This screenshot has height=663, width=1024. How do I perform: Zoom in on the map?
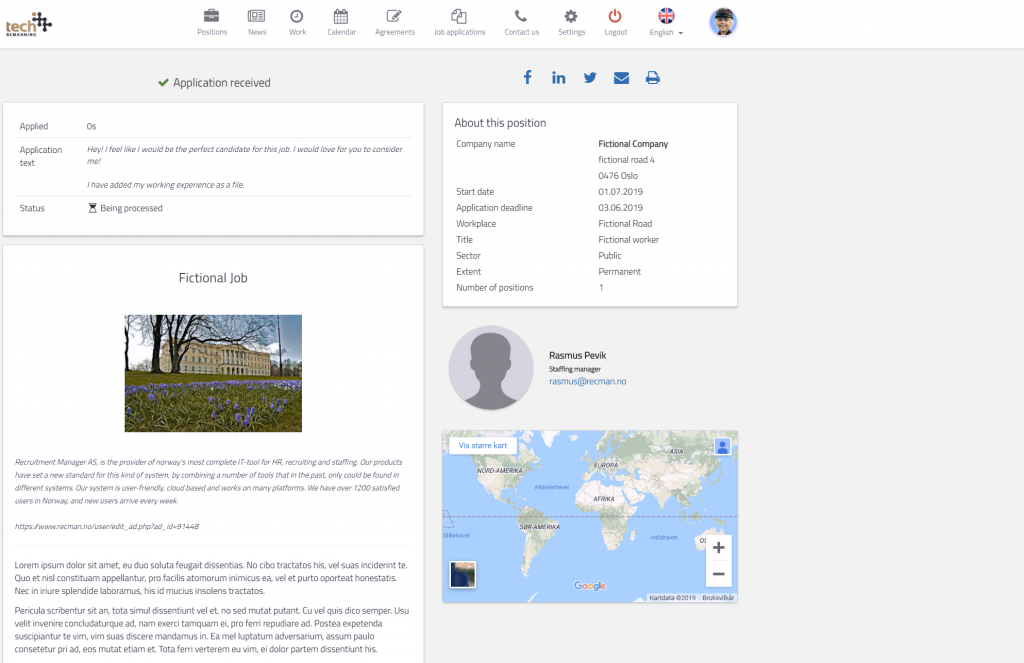718,548
